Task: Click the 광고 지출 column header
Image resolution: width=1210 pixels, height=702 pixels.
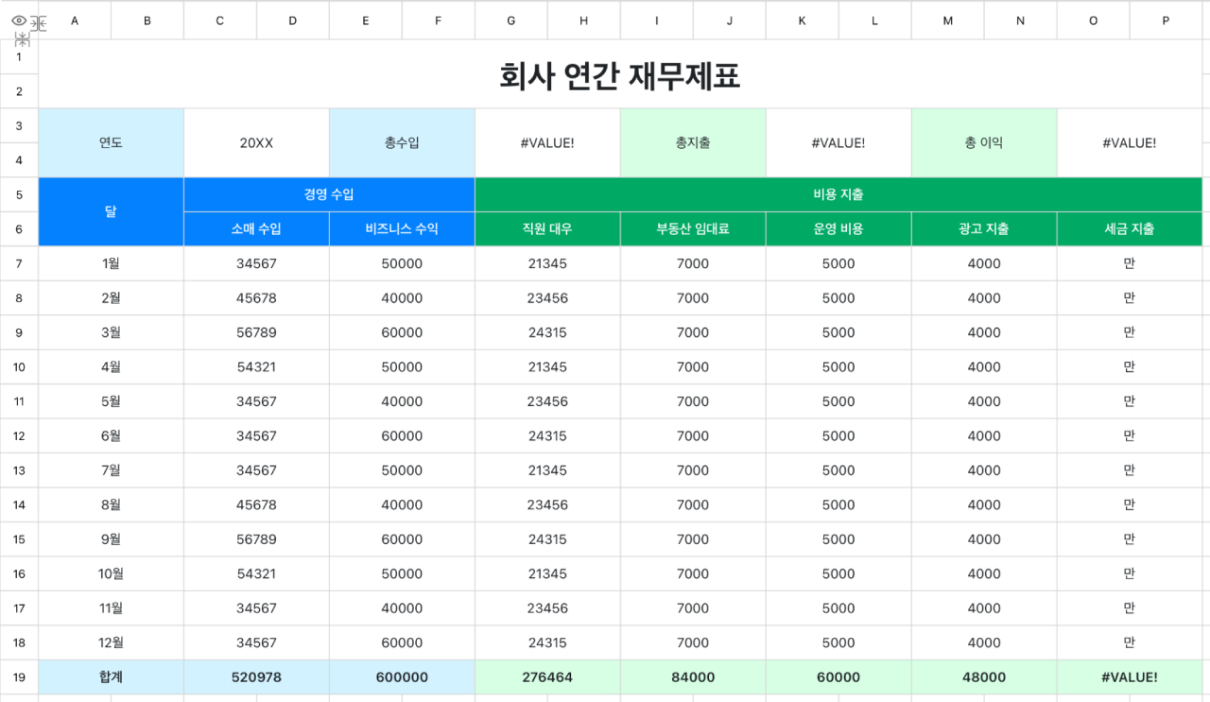Action: pyautogui.click(x=984, y=229)
